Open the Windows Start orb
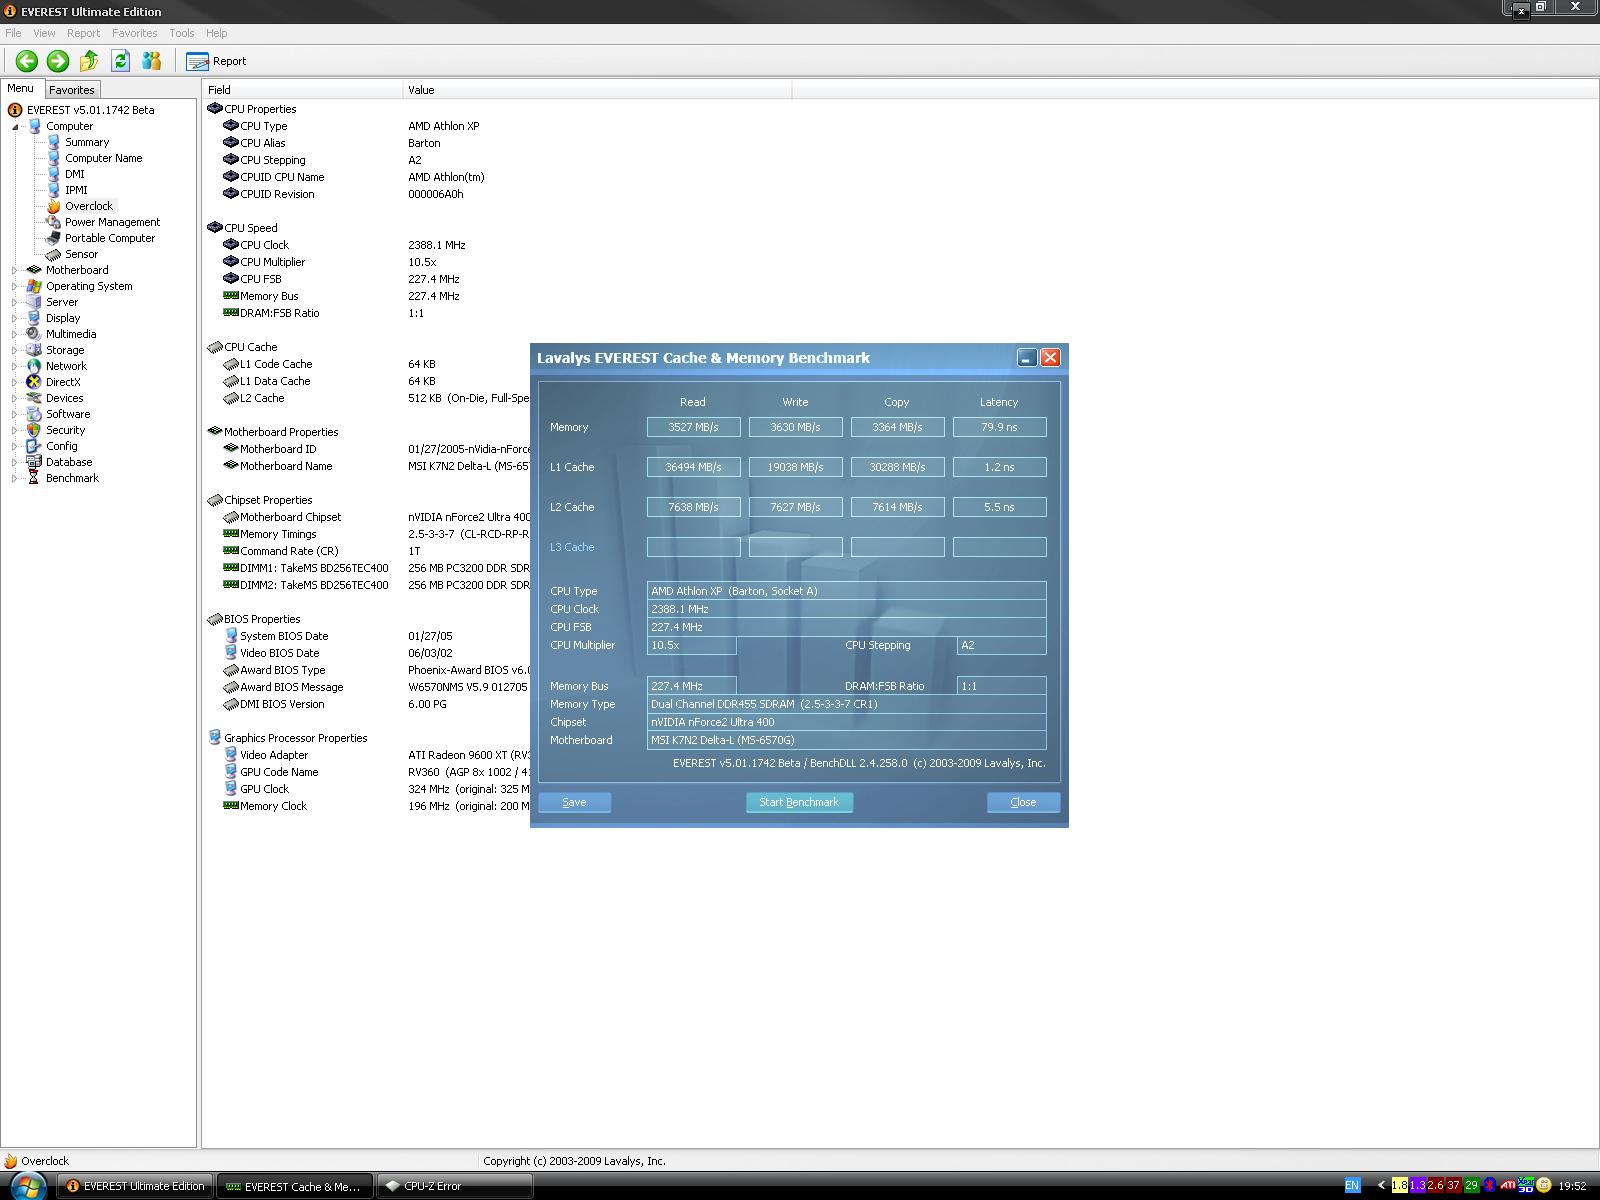The image size is (1600, 1200). pos(27,1186)
